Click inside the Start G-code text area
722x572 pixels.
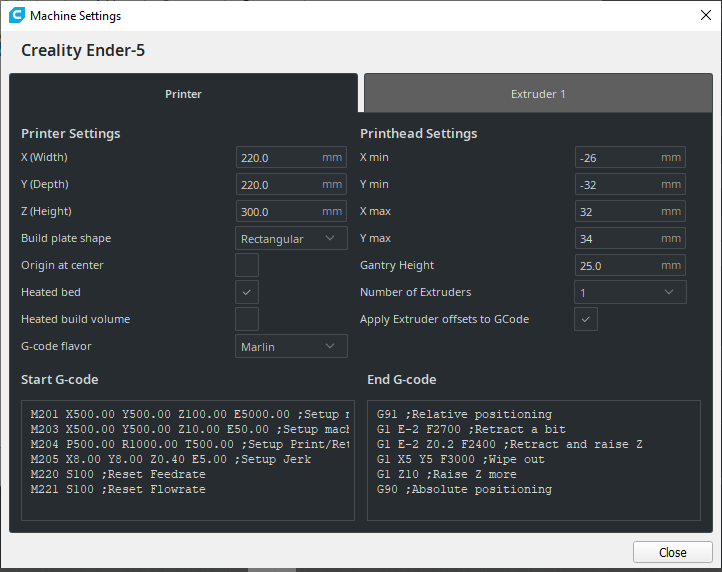(x=188, y=461)
